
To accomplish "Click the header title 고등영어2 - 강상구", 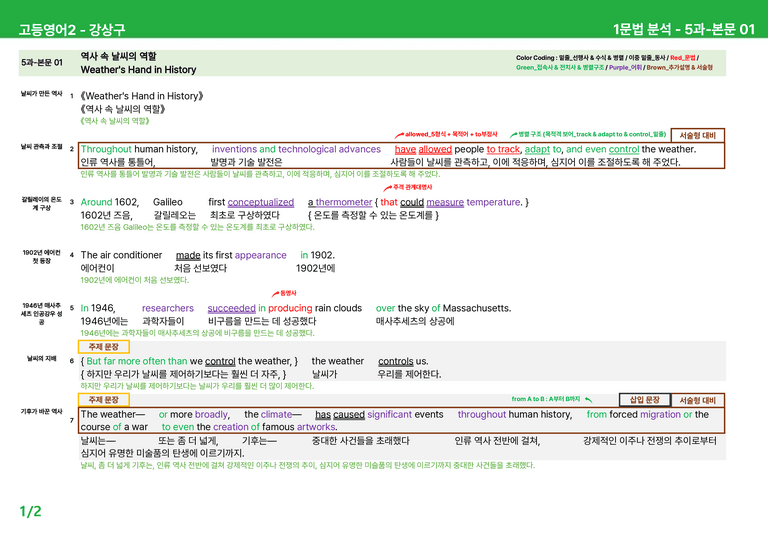I will pyautogui.click(x=72, y=29).
